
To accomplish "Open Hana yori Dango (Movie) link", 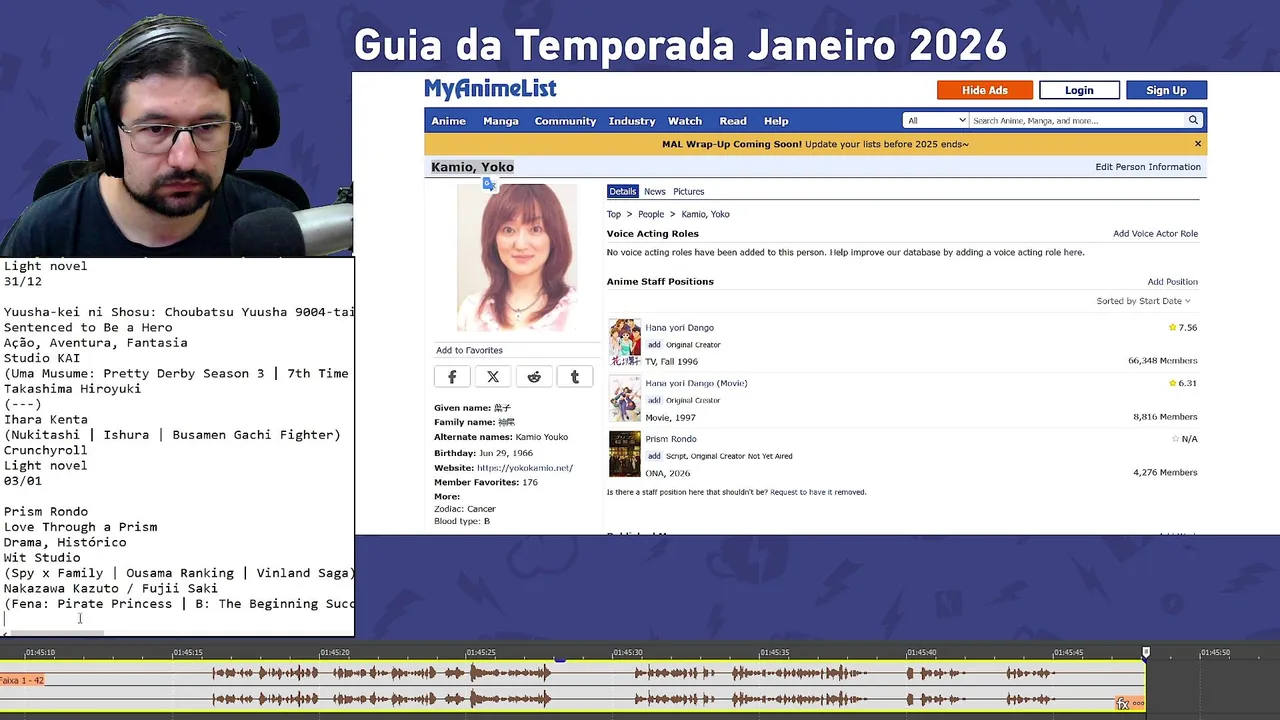I will tap(696, 383).
